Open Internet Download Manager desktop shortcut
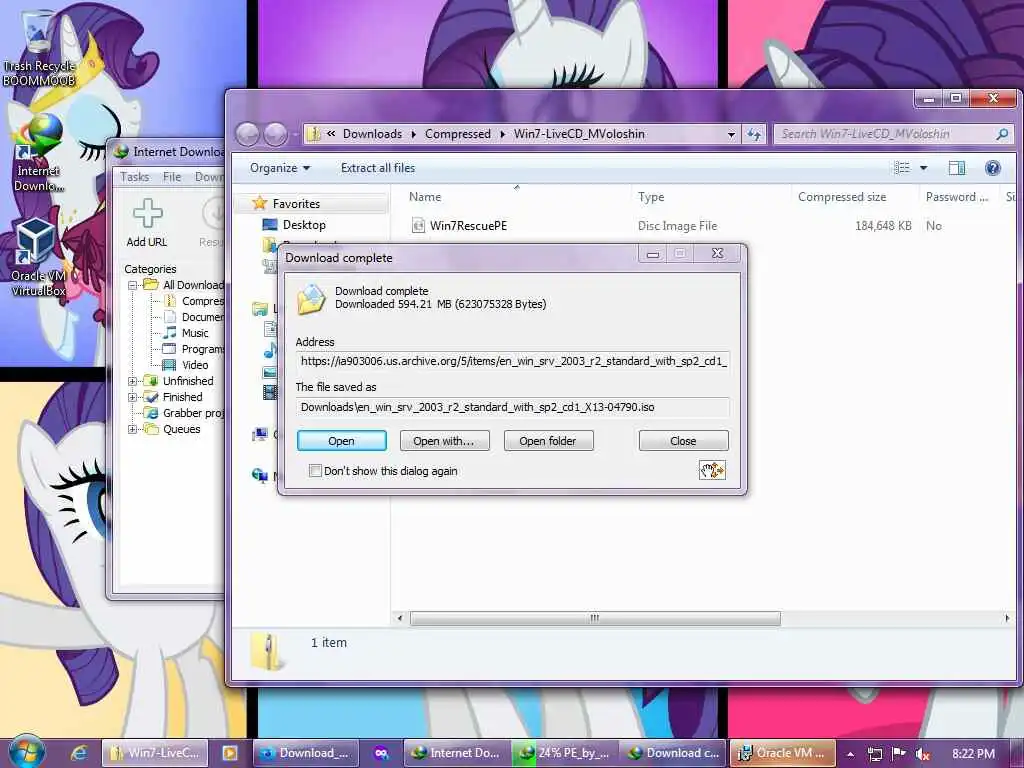The image size is (1024, 768). [39, 153]
